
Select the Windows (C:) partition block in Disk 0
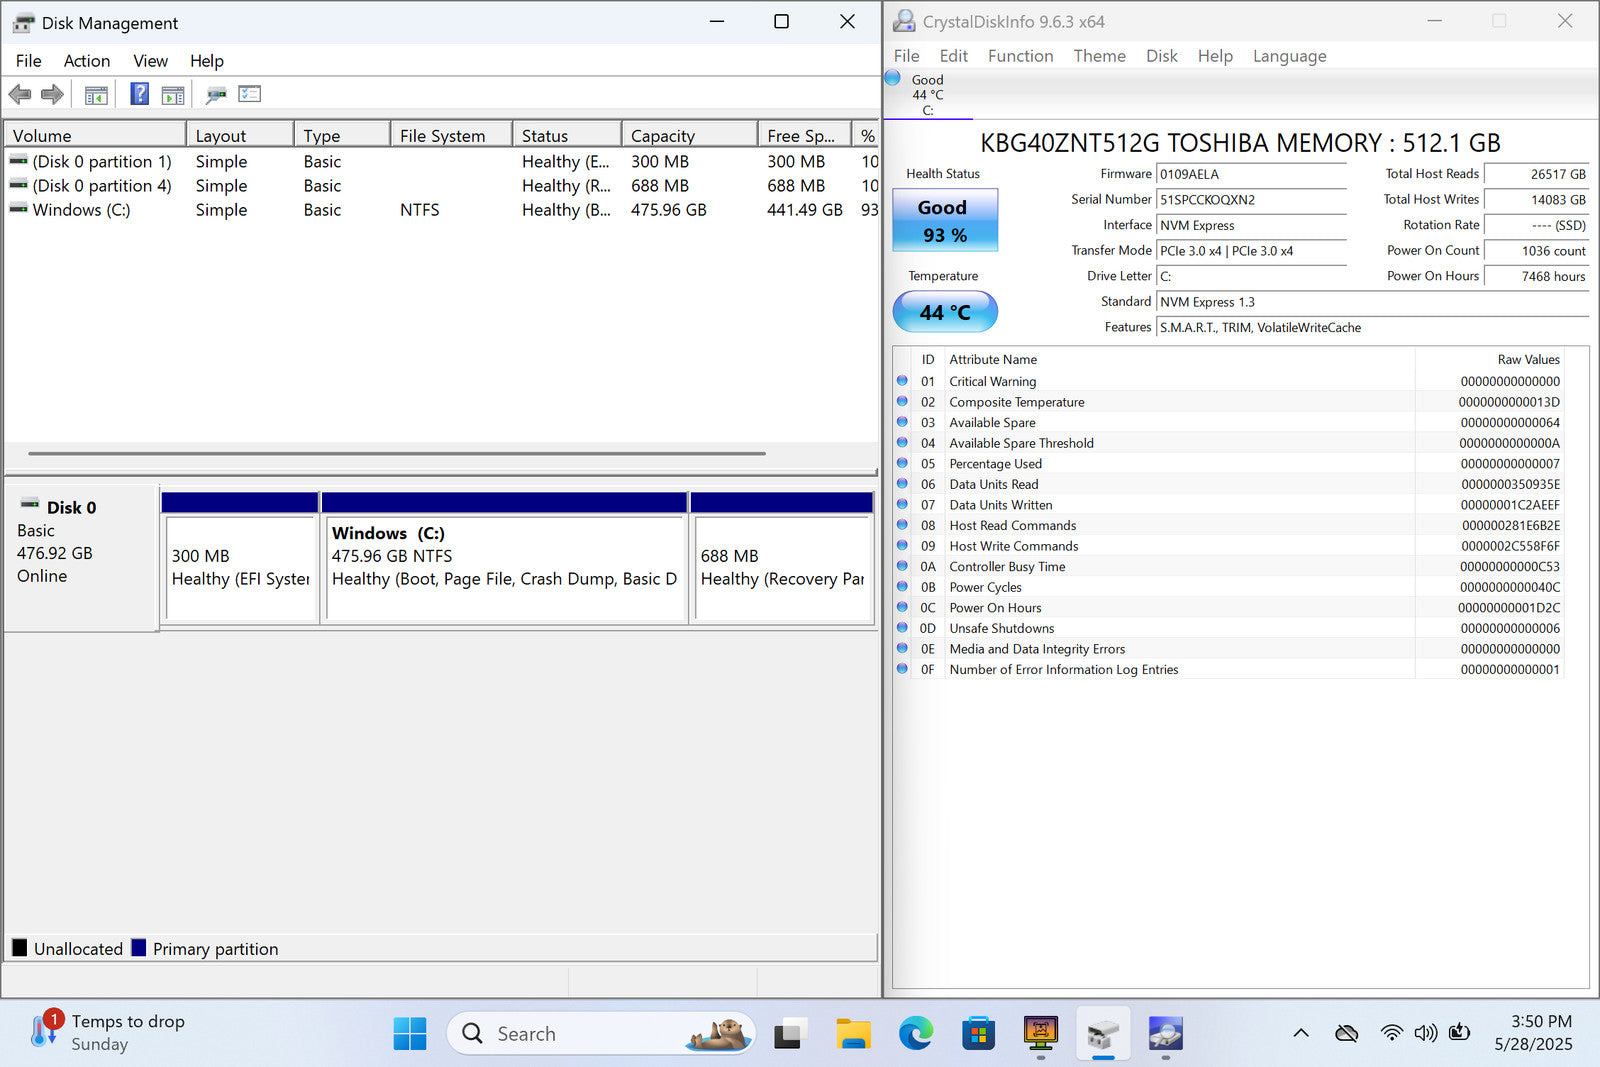point(504,567)
